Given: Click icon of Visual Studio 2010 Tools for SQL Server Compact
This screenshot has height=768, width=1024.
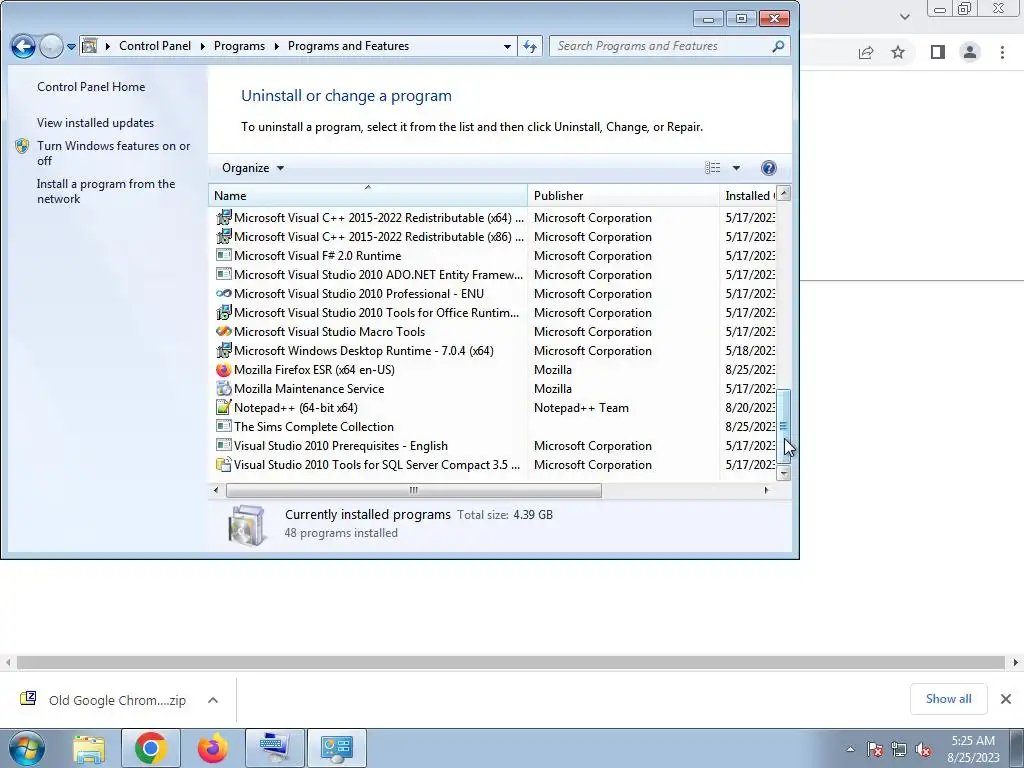Looking at the screenshot, I should point(223,464).
